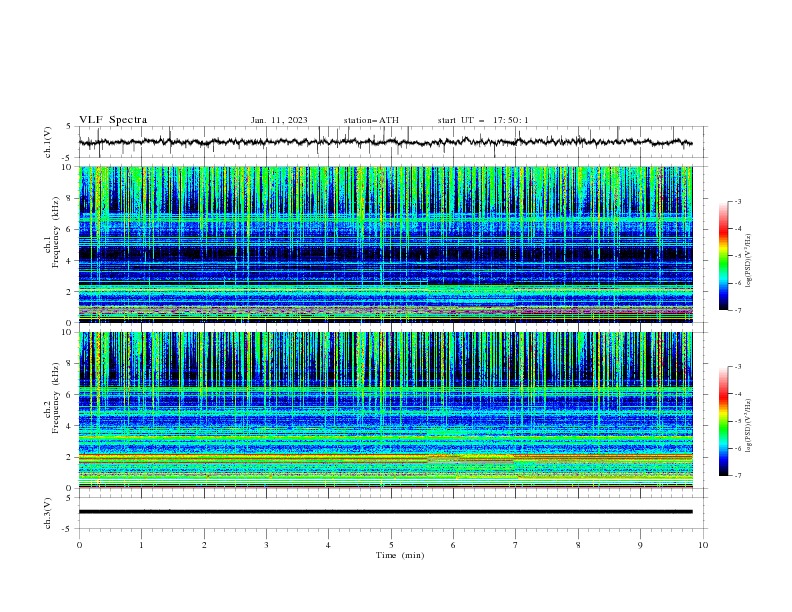The image size is (792, 612).
Task: Click time axis tick label "7"
Action: click(x=516, y=545)
